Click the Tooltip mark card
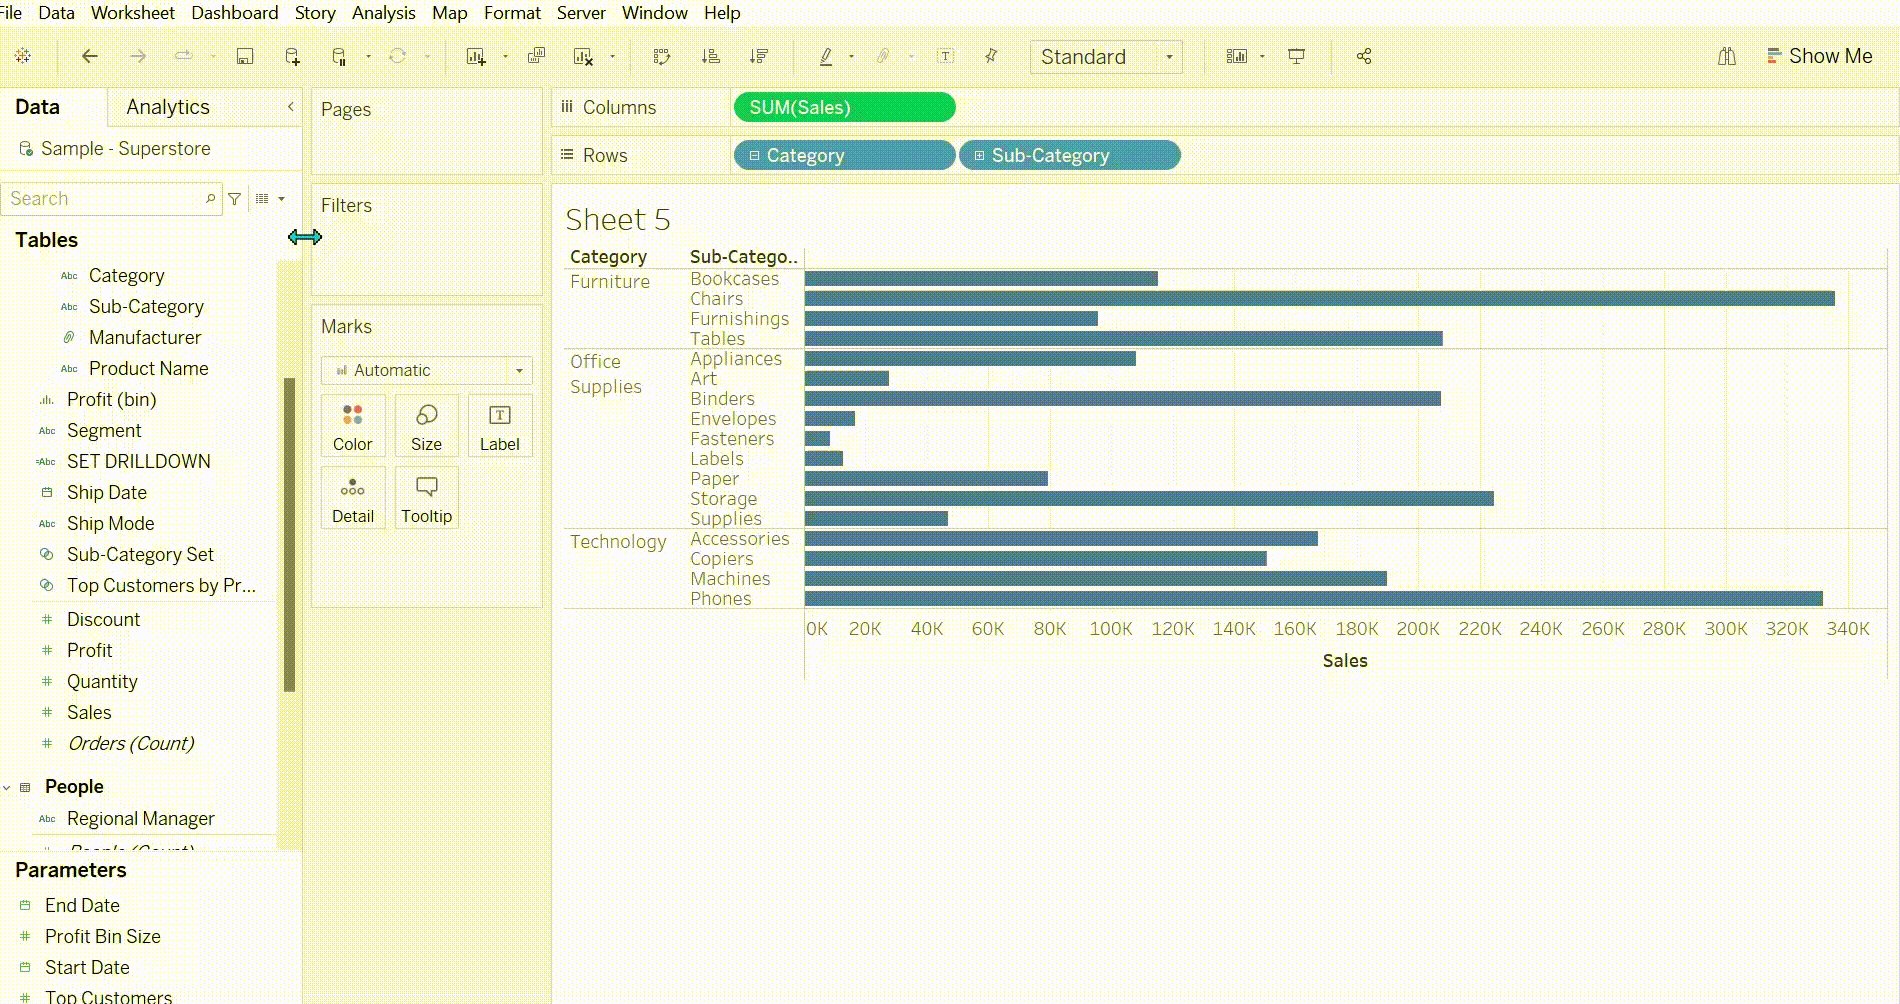The height and width of the screenshot is (1004, 1900). (426, 498)
